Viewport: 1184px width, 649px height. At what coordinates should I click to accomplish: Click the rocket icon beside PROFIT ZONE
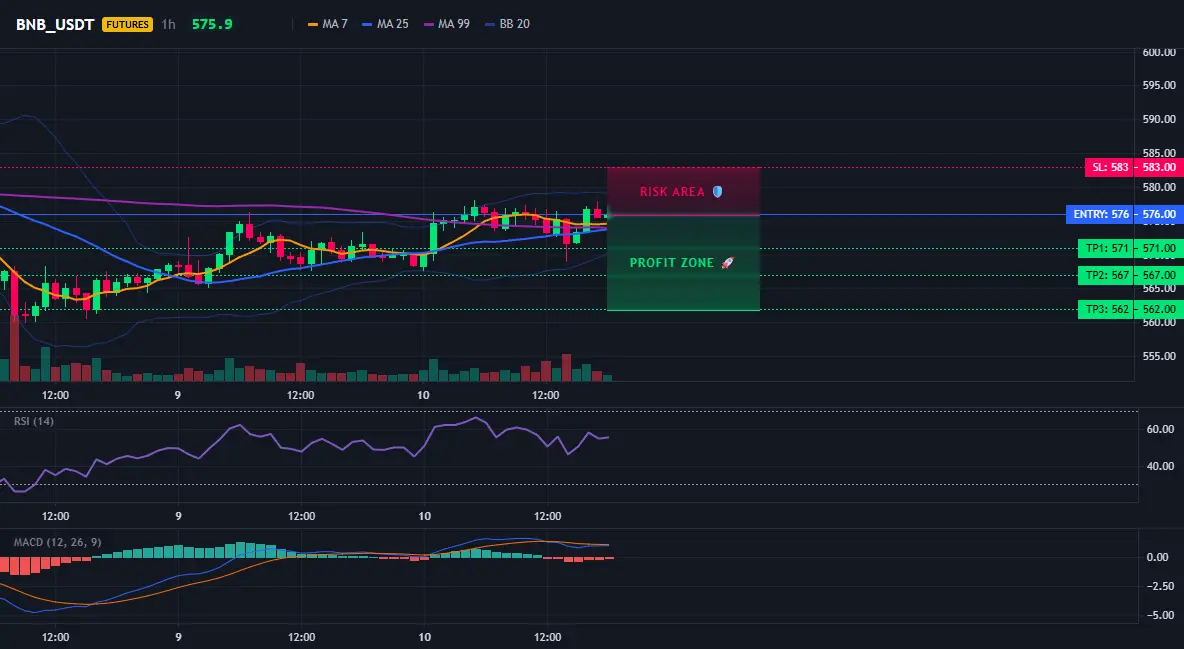727,263
